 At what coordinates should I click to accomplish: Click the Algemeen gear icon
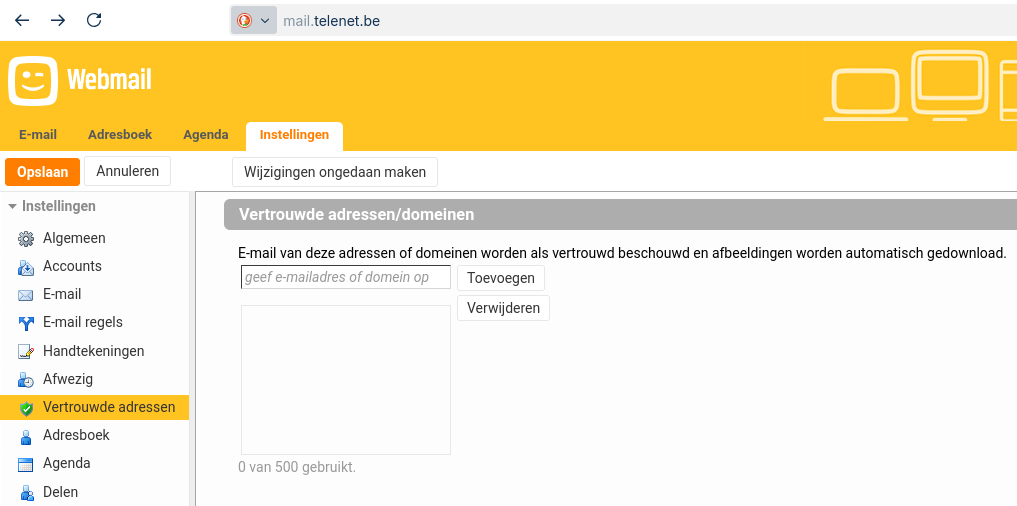point(26,239)
